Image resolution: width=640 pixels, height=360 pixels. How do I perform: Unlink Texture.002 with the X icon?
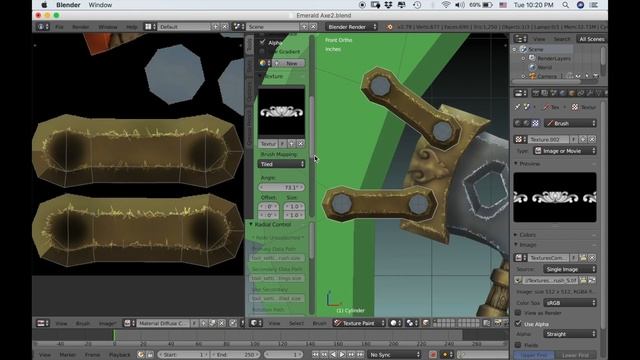592,140
